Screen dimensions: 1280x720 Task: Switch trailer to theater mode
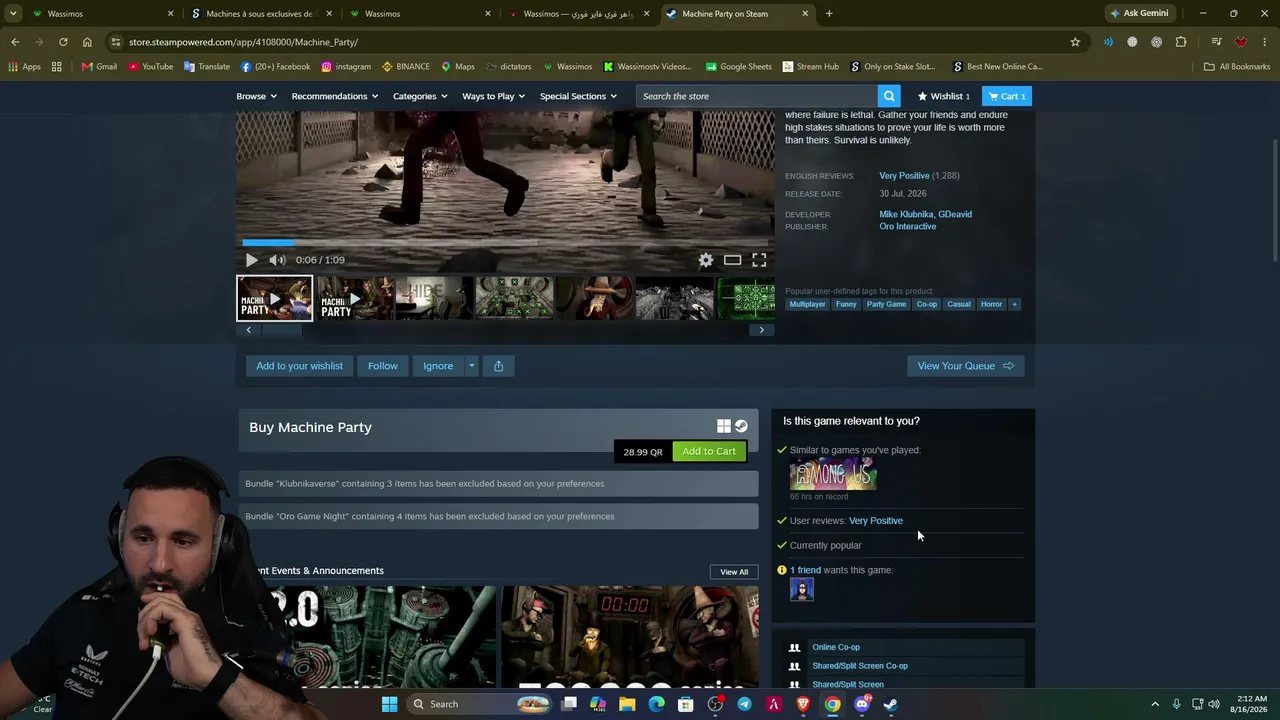(x=733, y=260)
